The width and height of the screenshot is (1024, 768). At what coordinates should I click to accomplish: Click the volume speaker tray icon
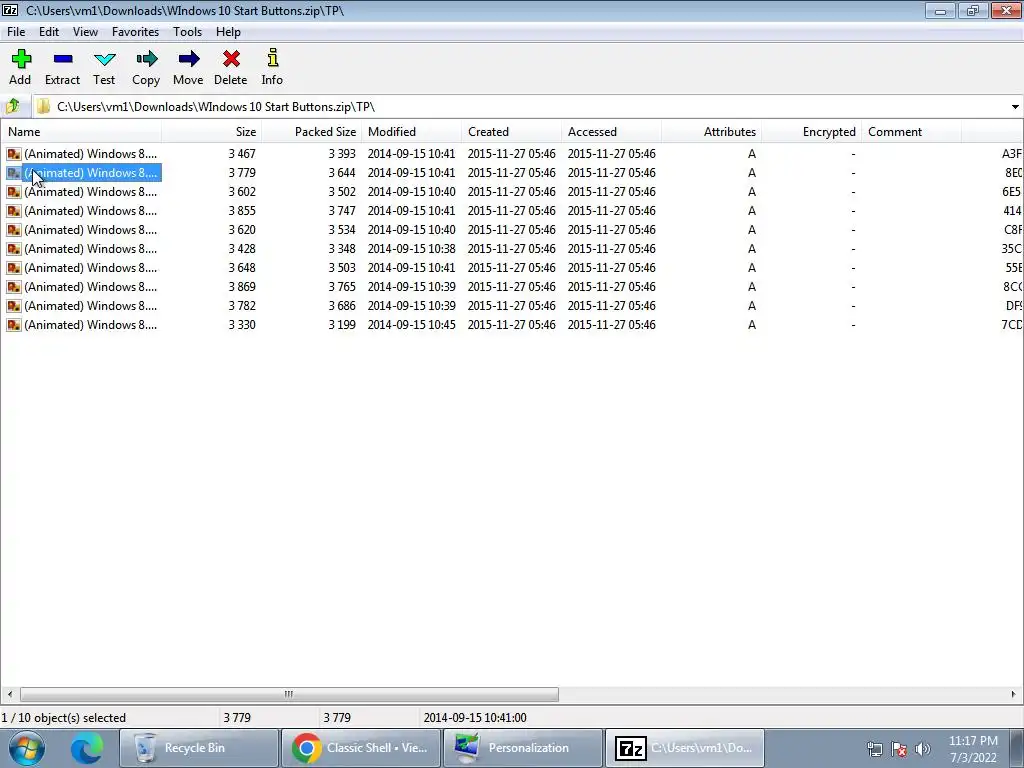point(923,749)
